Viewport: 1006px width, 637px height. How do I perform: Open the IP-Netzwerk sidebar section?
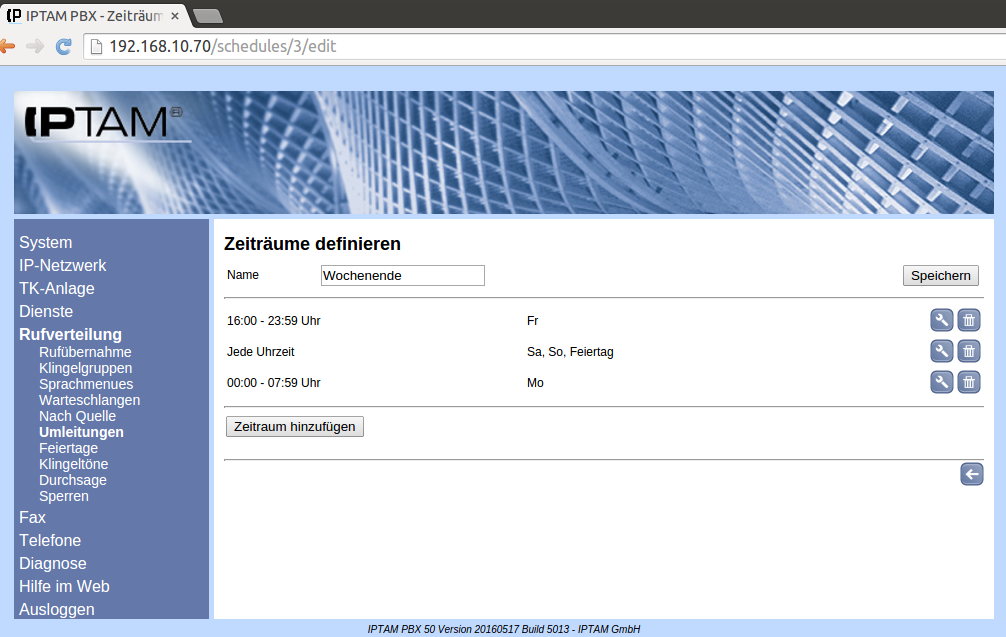(x=62, y=265)
